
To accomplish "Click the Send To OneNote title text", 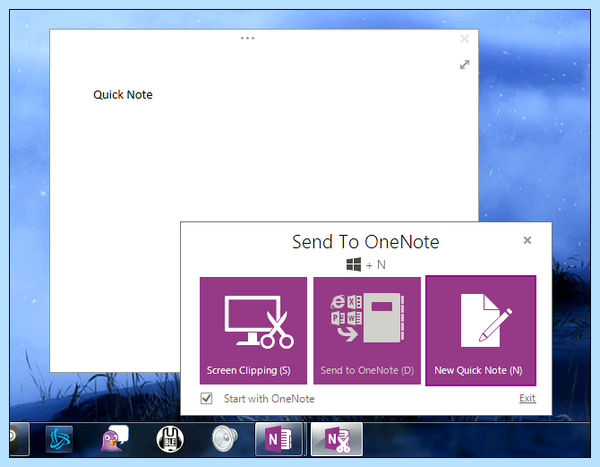I will click(x=365, y=242).
